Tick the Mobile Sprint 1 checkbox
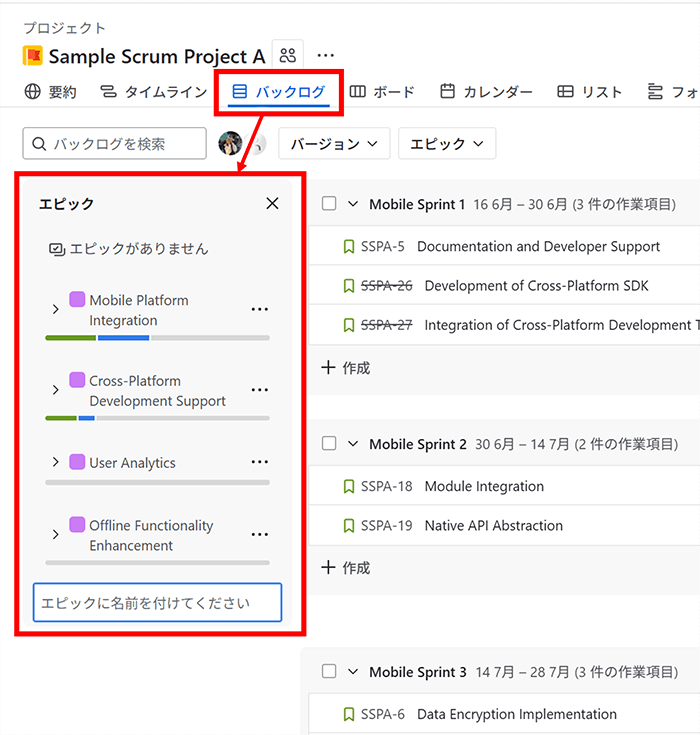This screenshot has height=735, width=700. pos(329,204)
